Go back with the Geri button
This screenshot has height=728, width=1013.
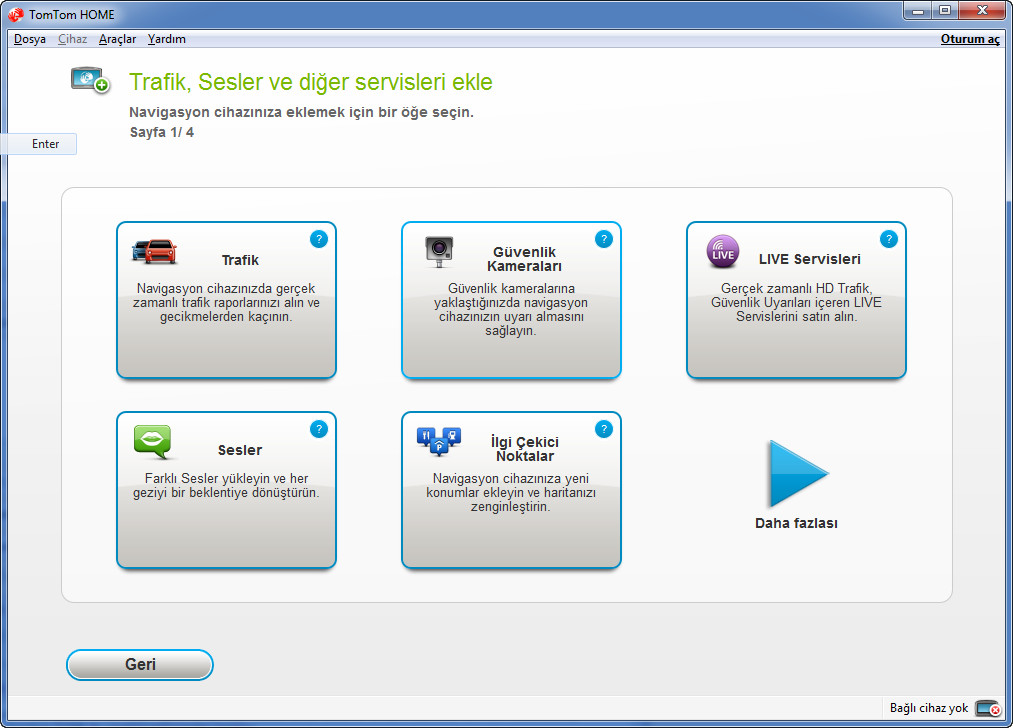[x=140, y=665]
